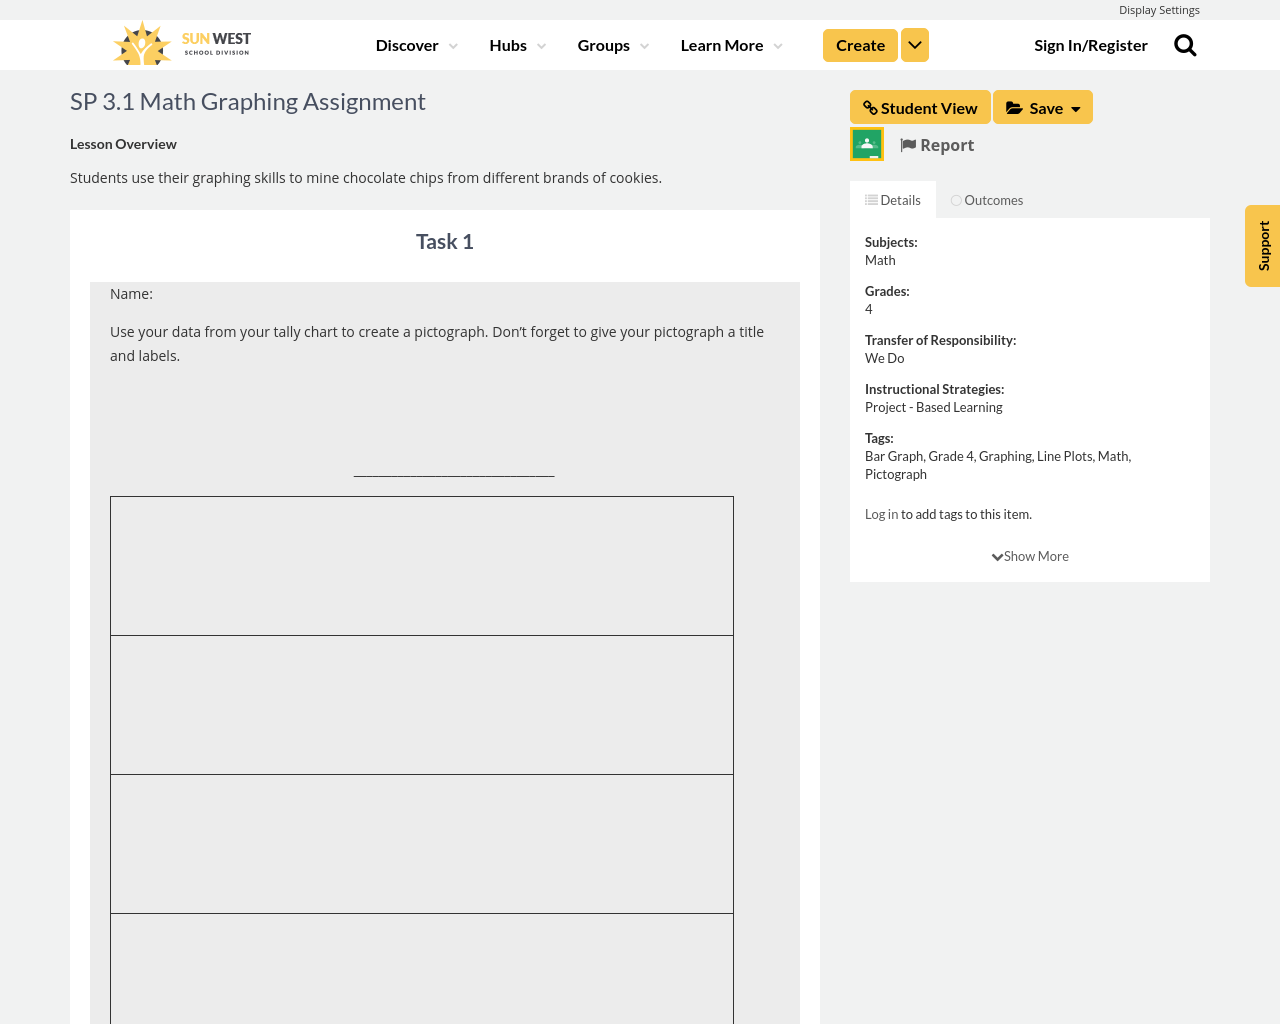This screenshot has width=1280, height=1024.
Task: Open Display Settings
Action: [x=1159, y=8]
